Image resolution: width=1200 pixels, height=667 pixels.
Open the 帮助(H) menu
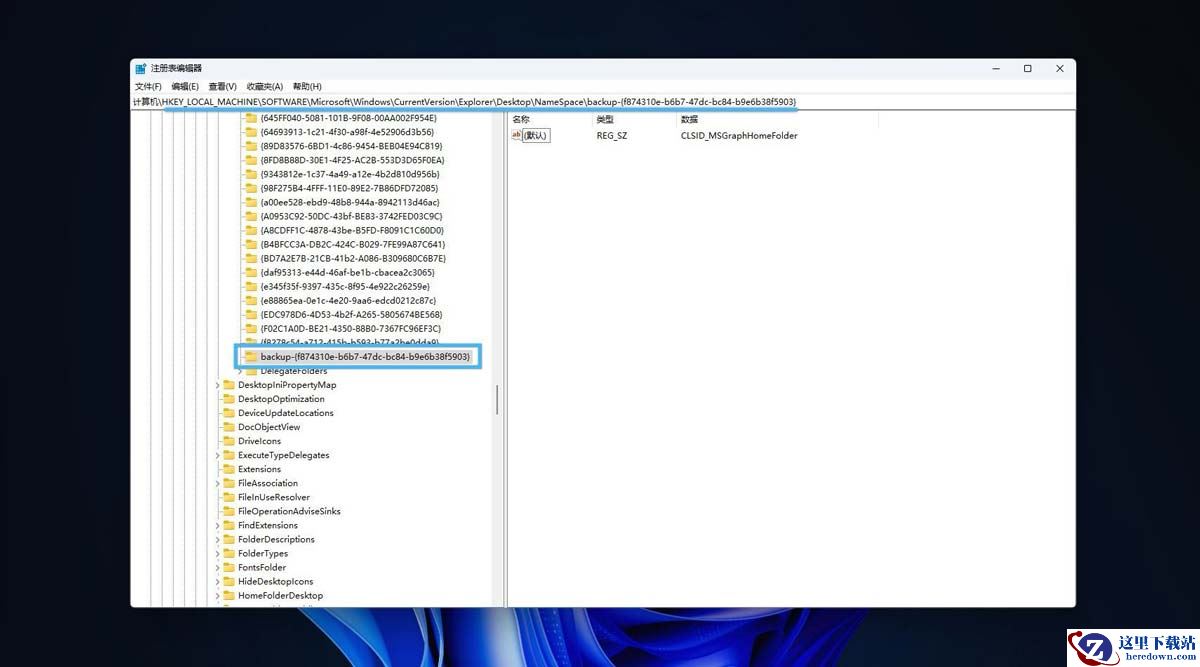(307, 87)
